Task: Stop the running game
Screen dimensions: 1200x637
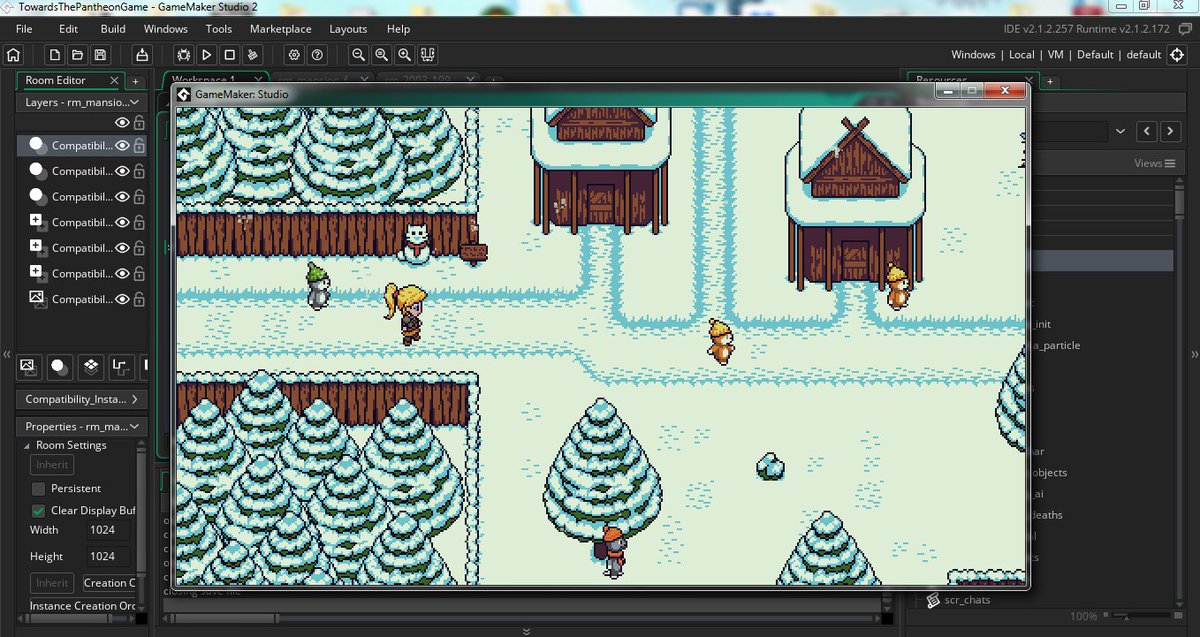Action: pos(230,55)
